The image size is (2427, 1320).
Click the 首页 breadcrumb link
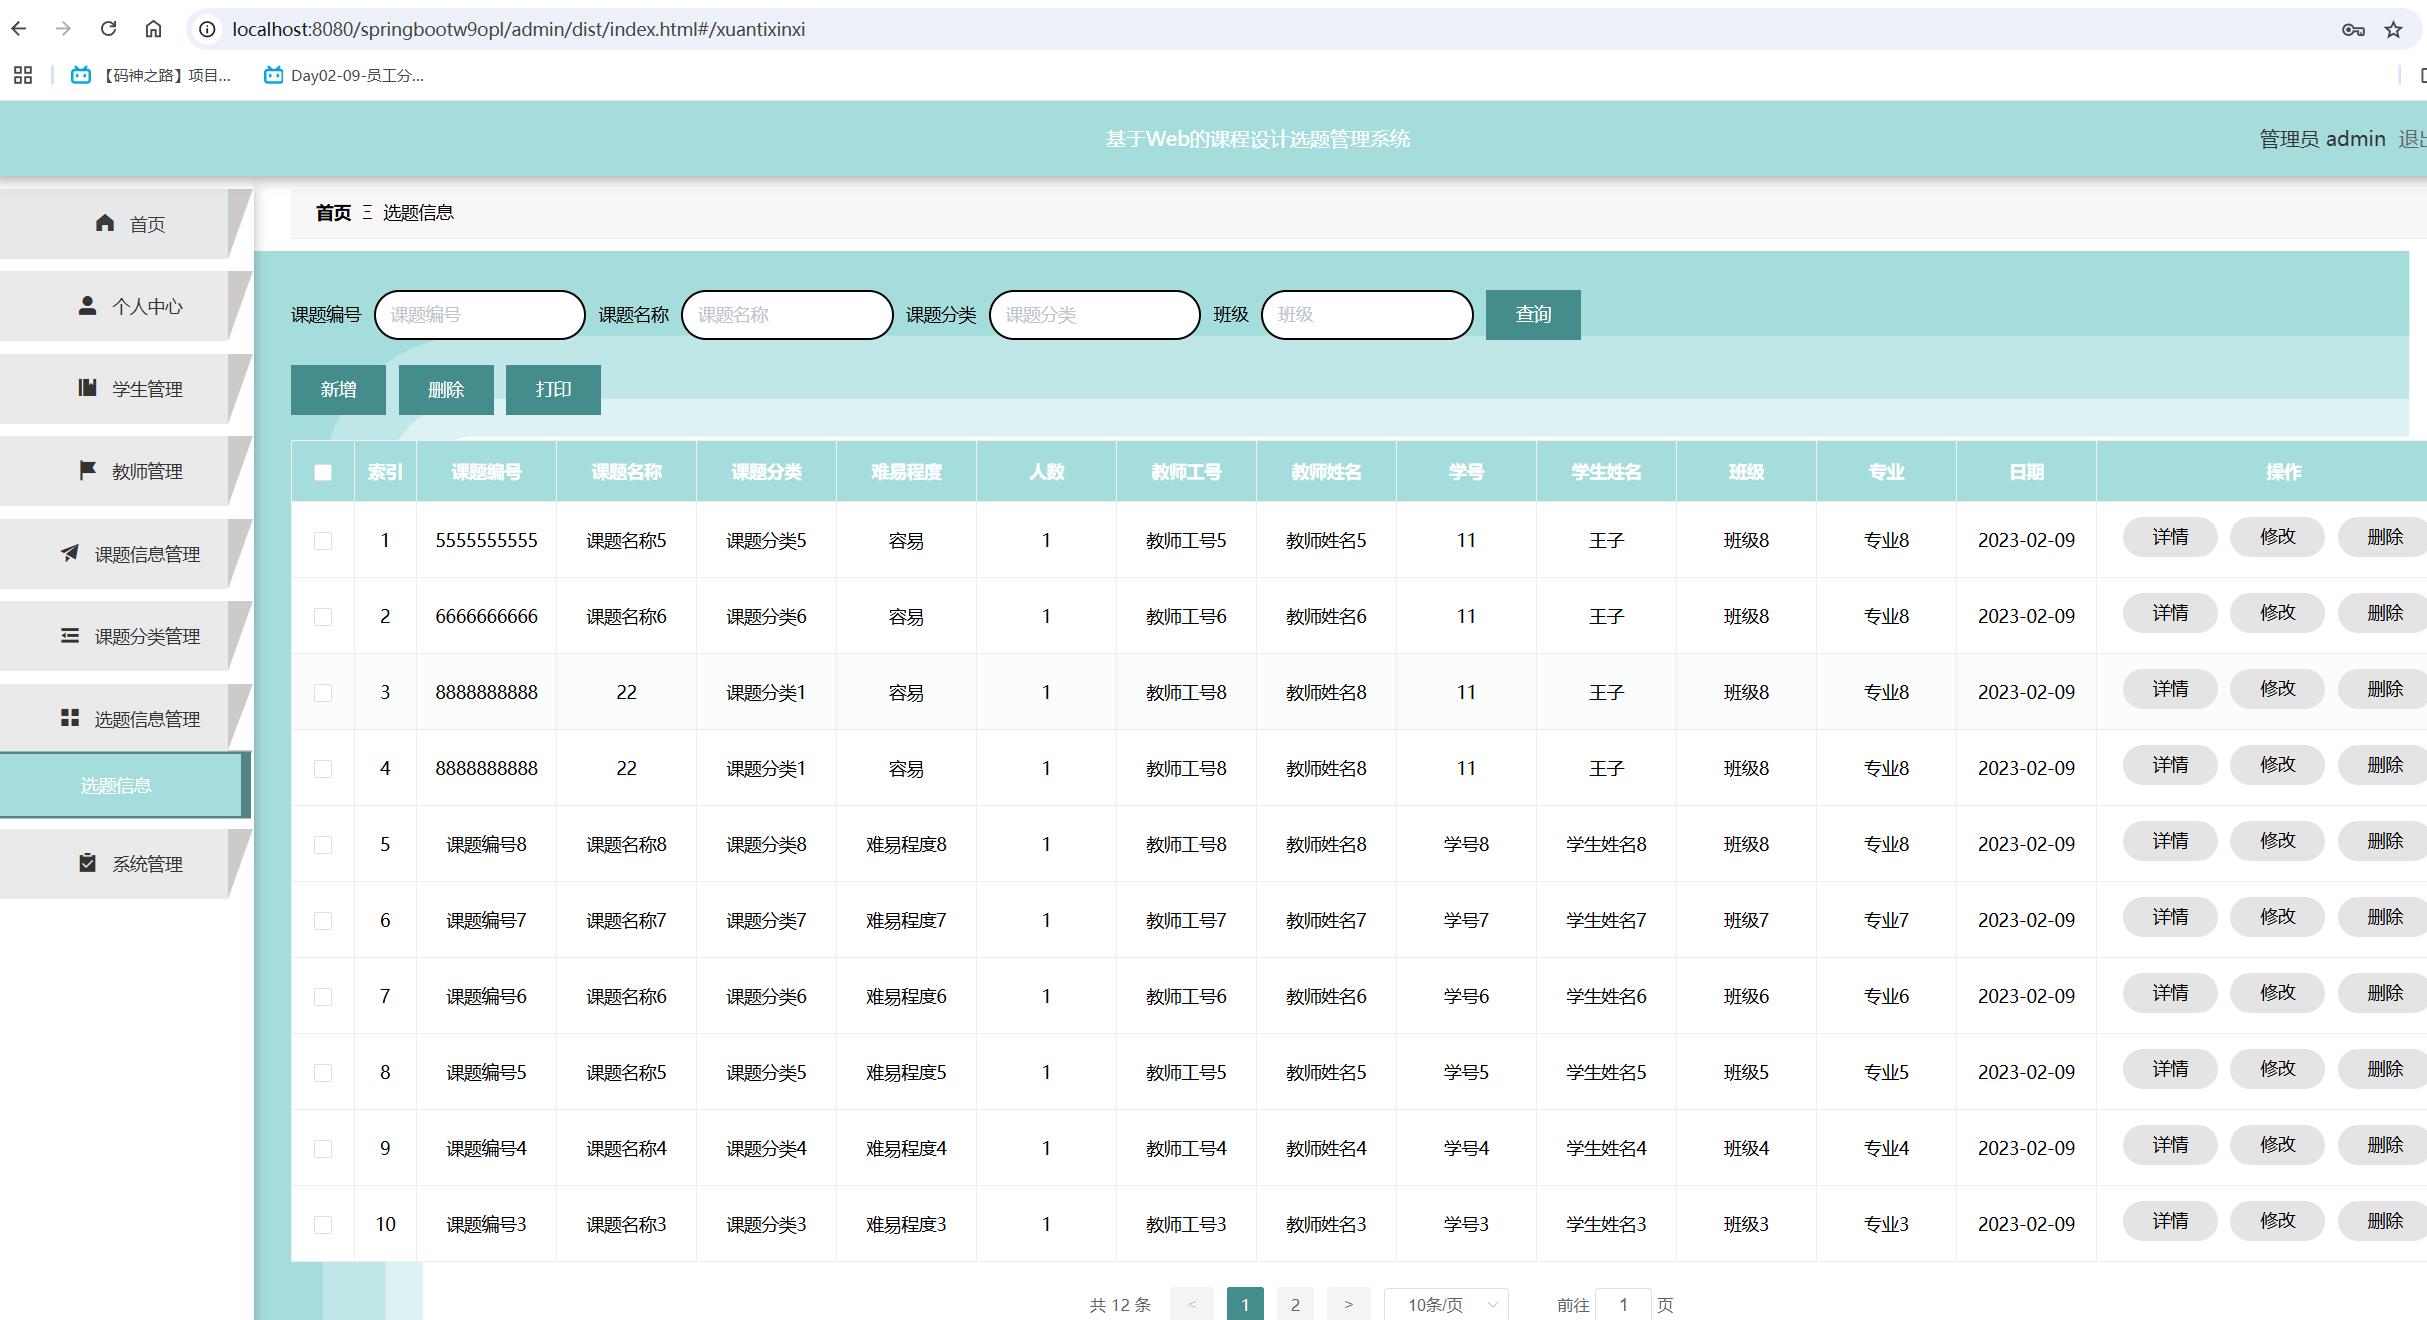coord(333,213)
